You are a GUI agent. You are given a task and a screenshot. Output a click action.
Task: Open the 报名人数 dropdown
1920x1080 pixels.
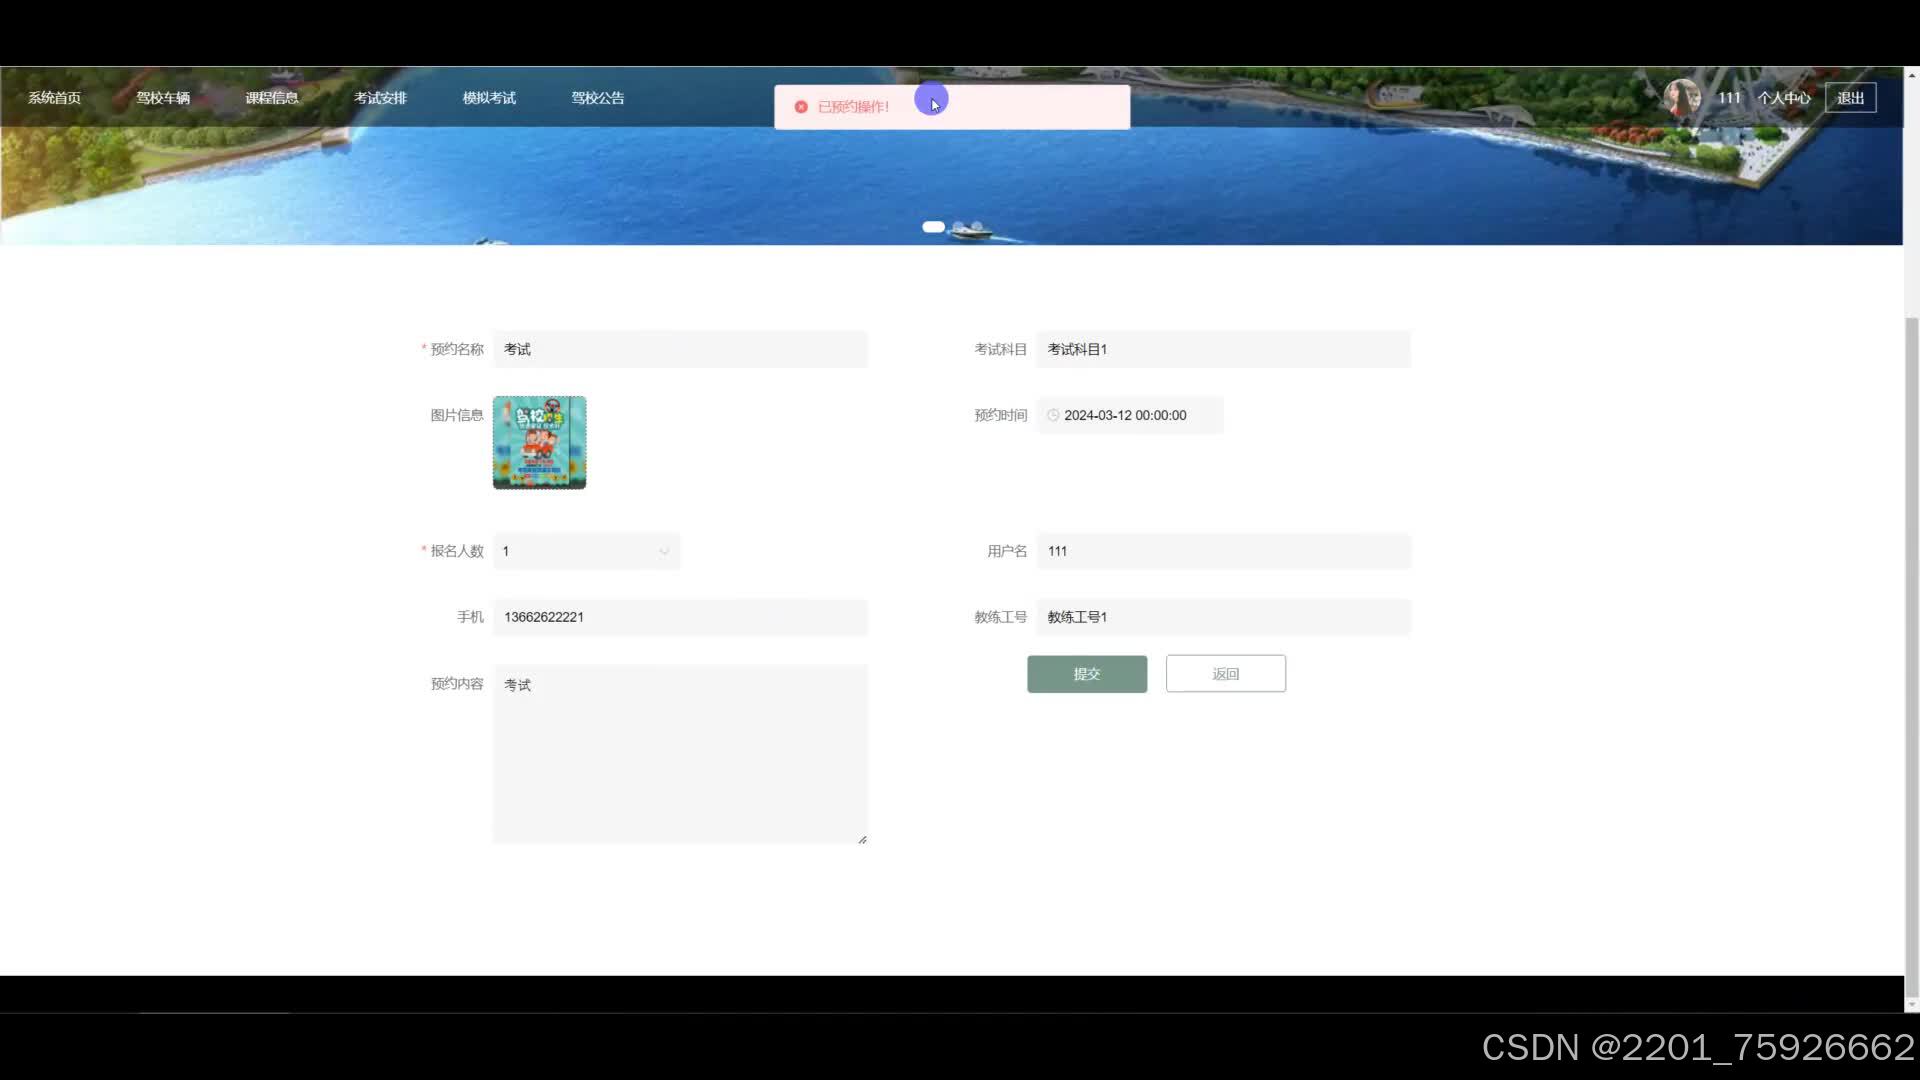tap(586, 551)
